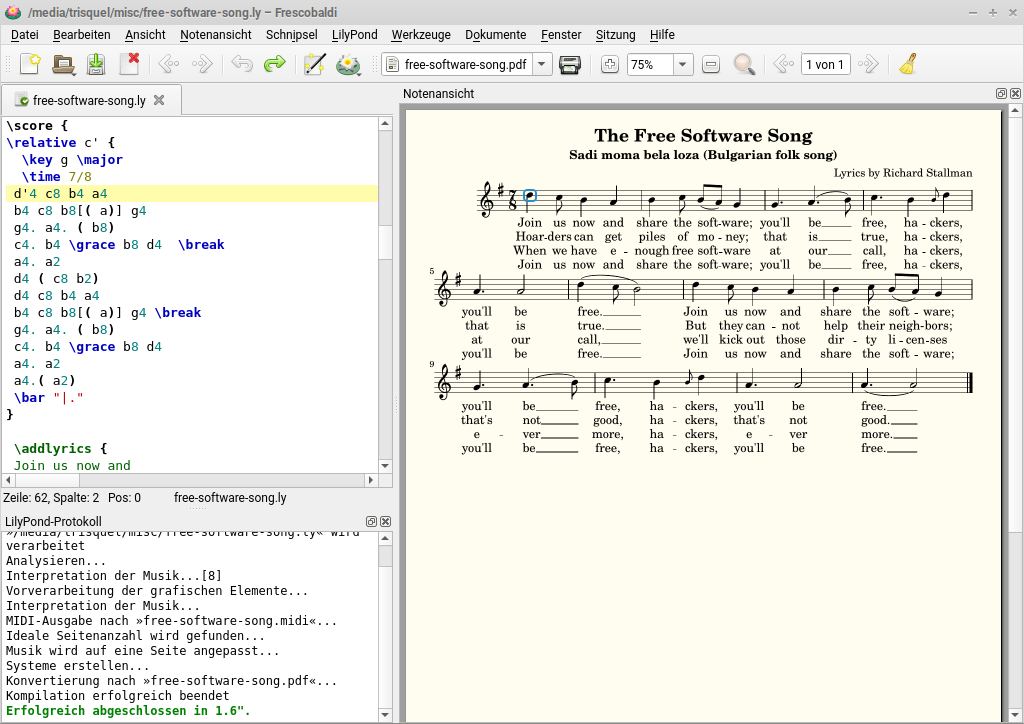This screenshot has height=724, width=1024.
Task: Open the Sitzung menu
Action: [615, 35]
